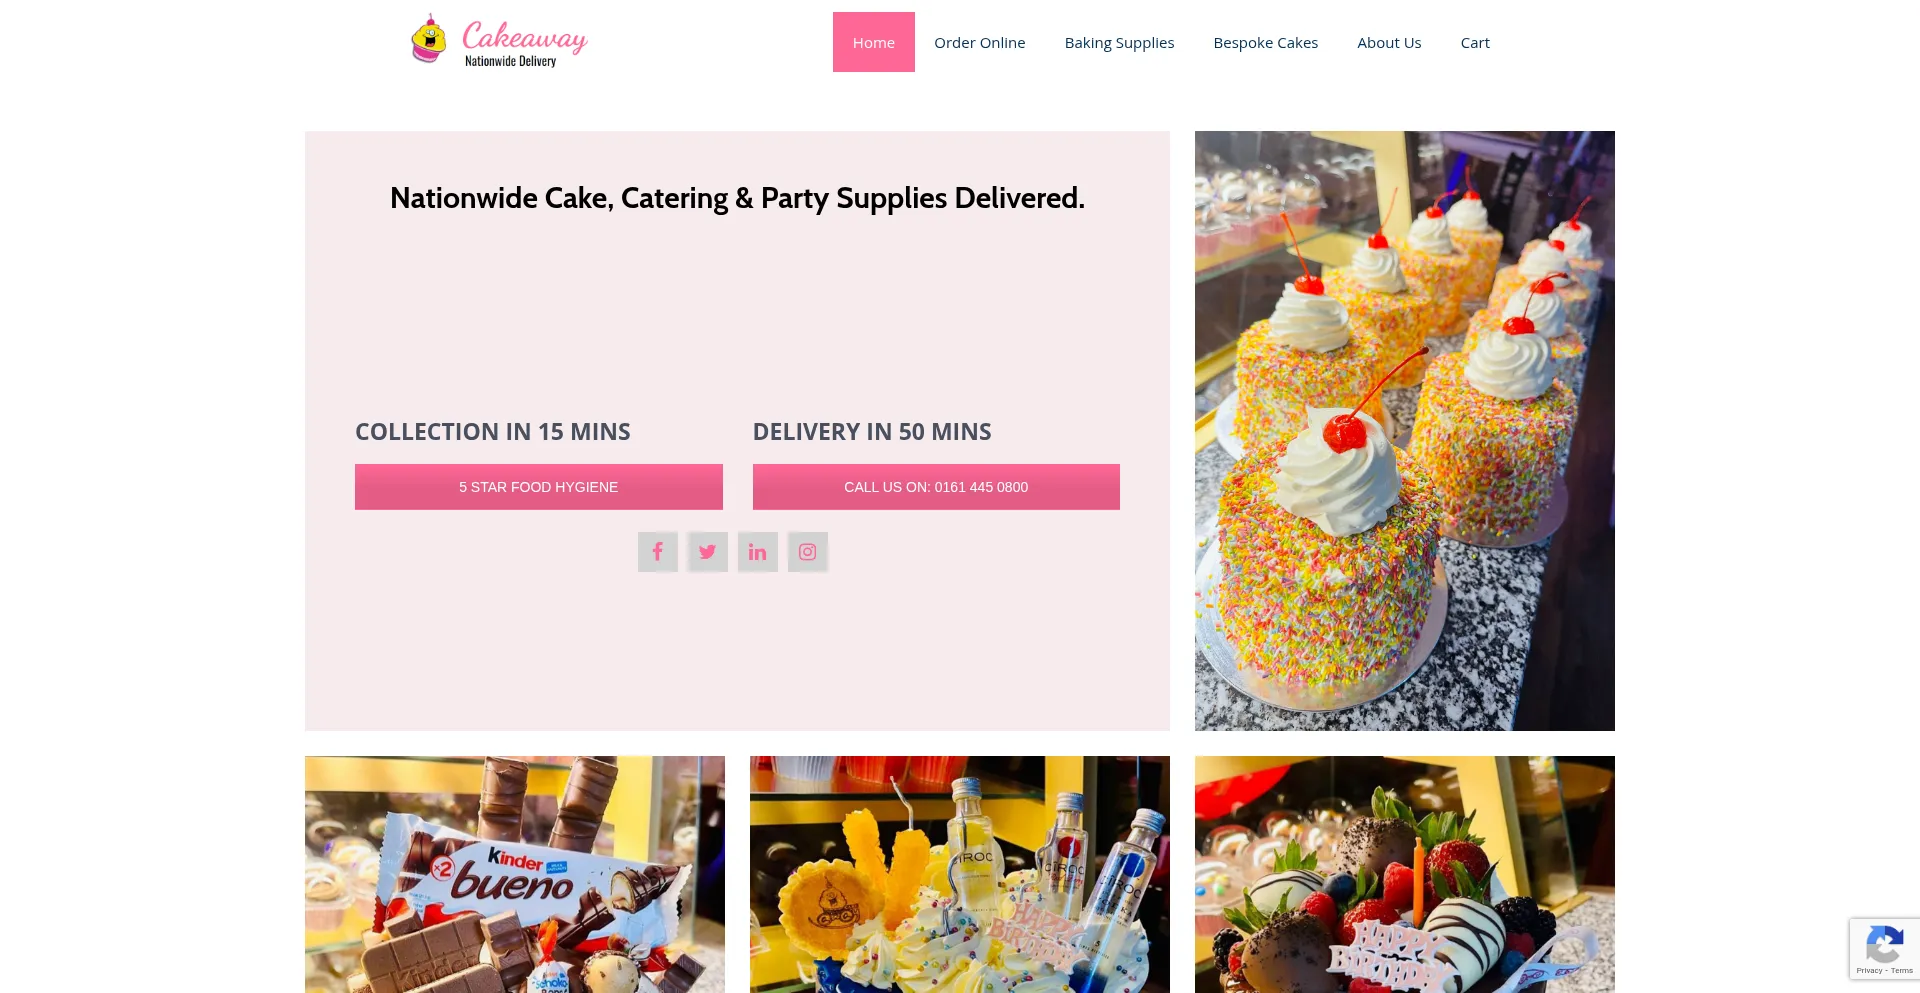Open the Twitter social icon
This screenshot has width=1920, height=993.
click(x=708, y=552)
